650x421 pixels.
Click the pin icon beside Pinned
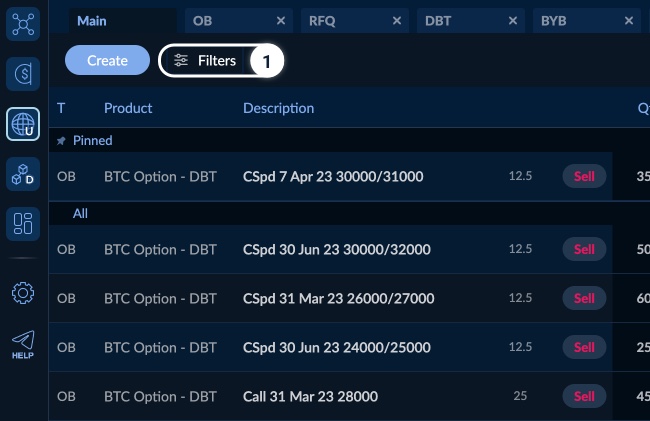click(x=61, y=141)
